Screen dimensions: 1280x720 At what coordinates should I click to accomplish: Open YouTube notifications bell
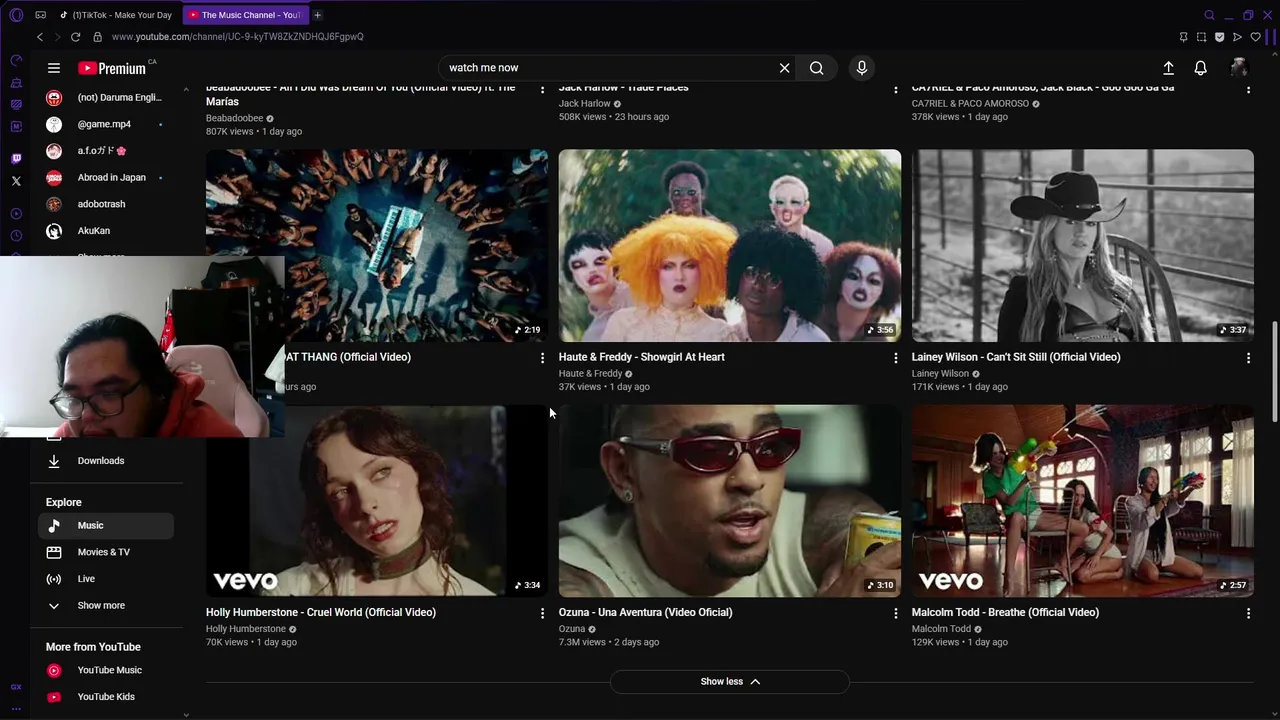point(1200,68)
